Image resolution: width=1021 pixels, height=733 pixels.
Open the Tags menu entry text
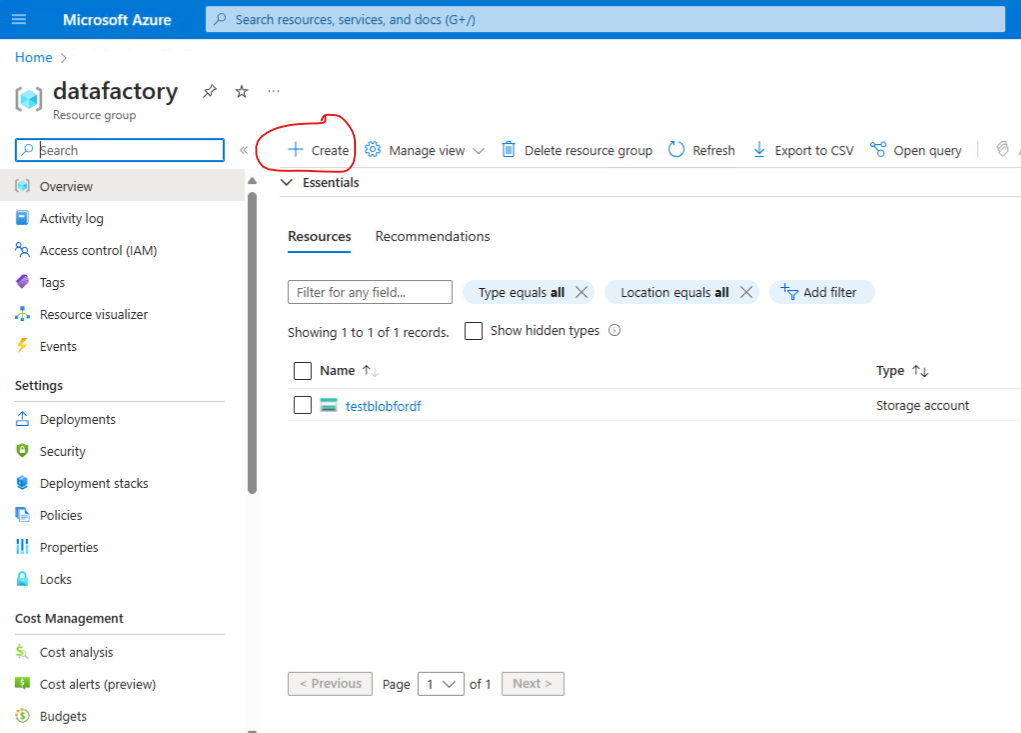click(x=52, y=283)
